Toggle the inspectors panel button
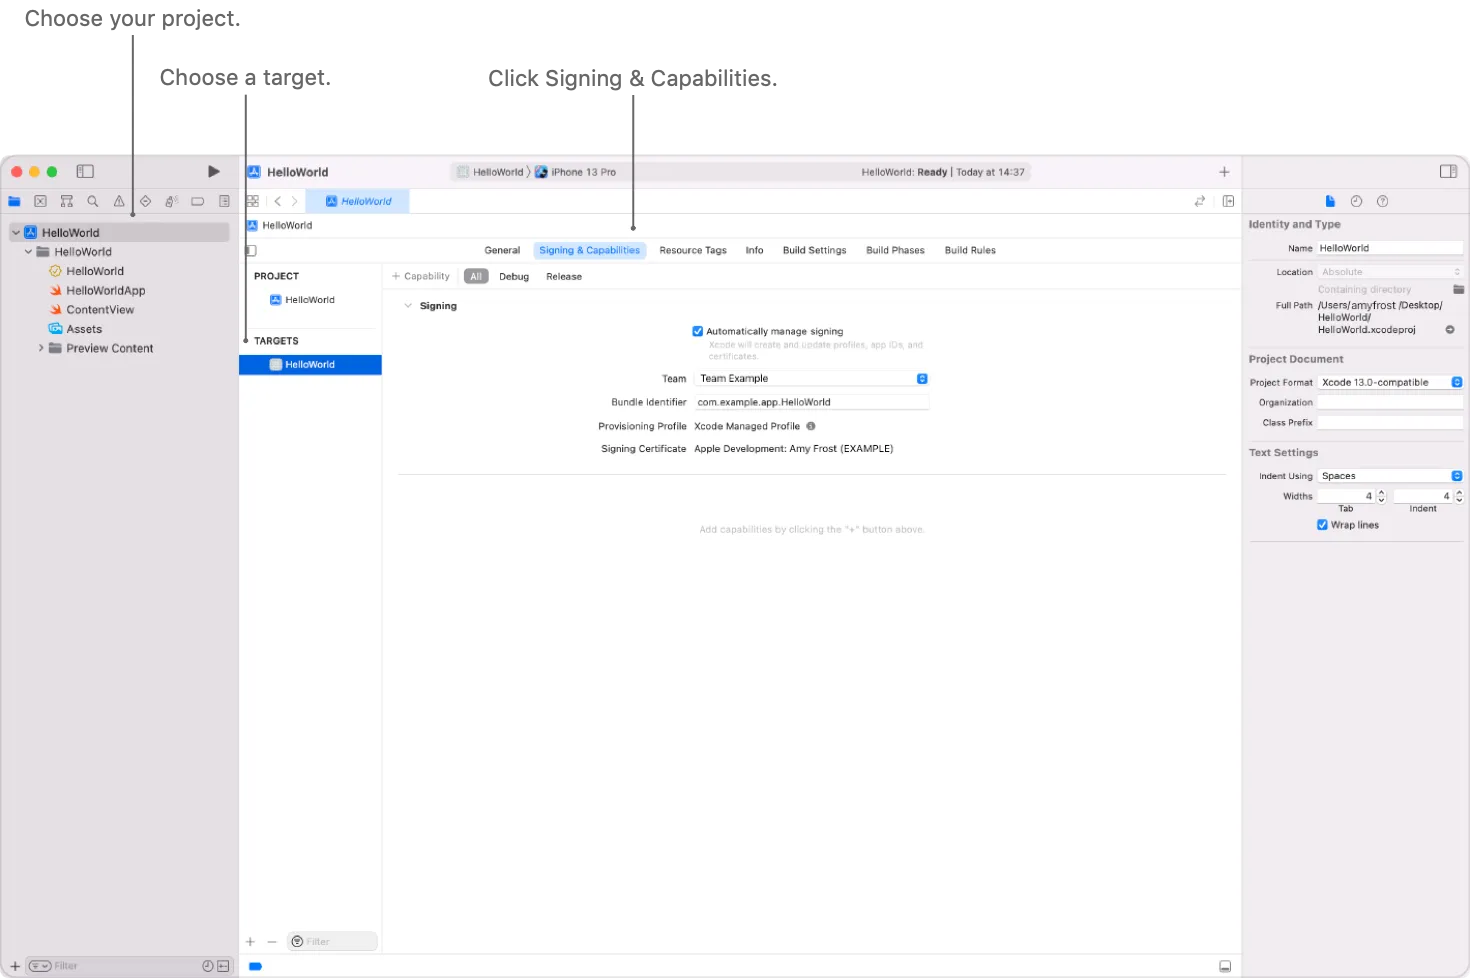 [1448, 171]
